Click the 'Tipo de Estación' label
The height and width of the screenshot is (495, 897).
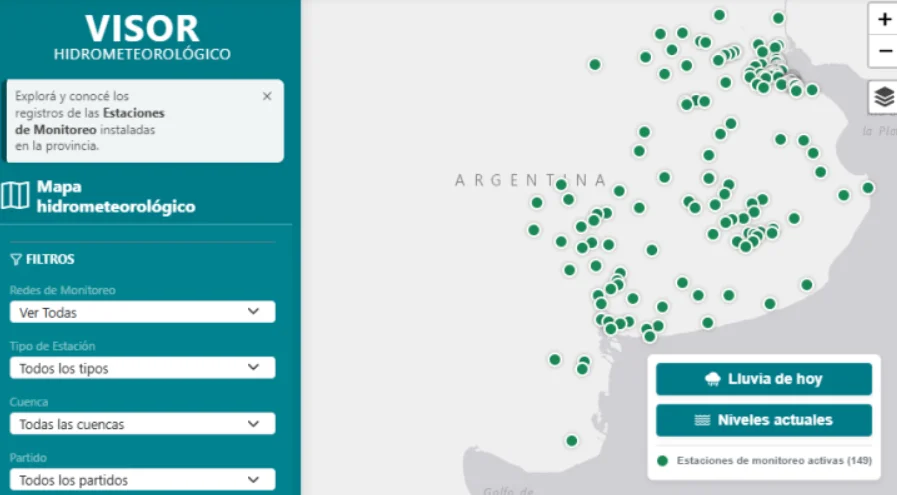53,346
